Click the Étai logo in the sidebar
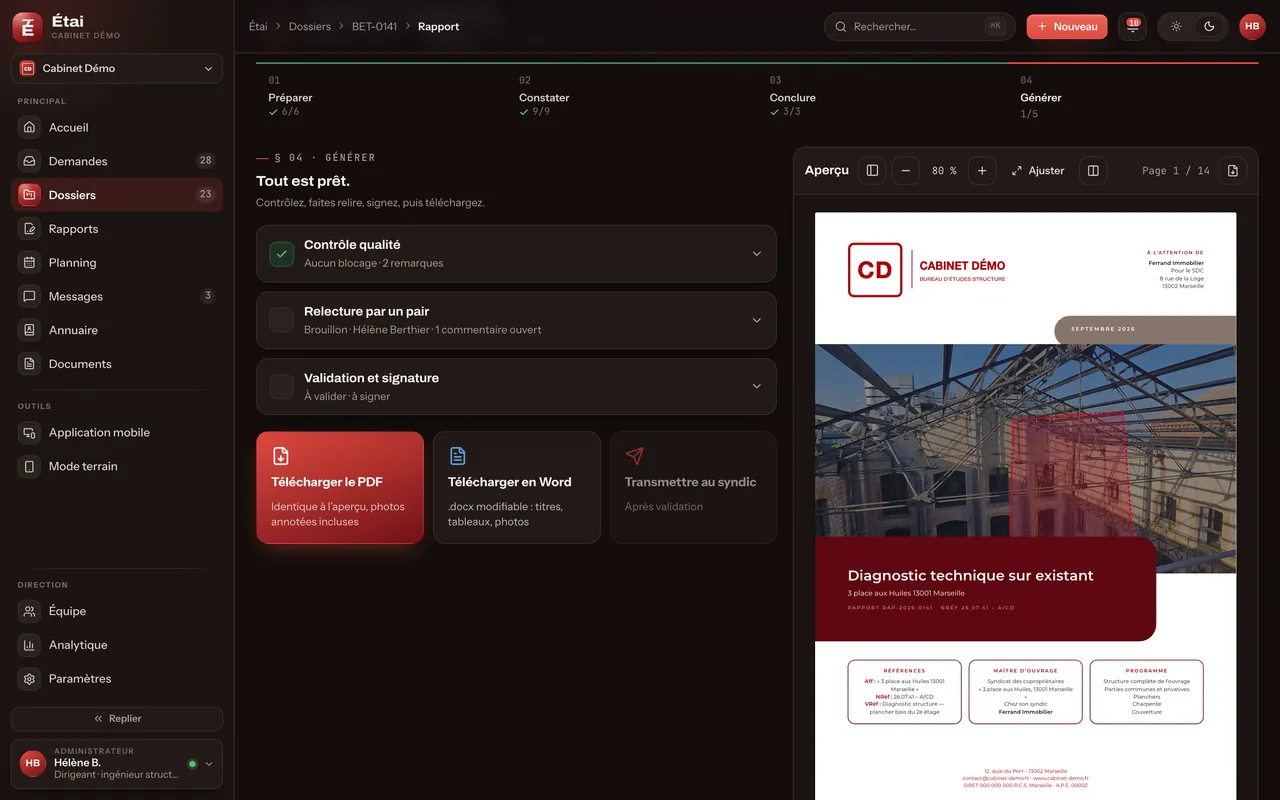 [27, 27]
